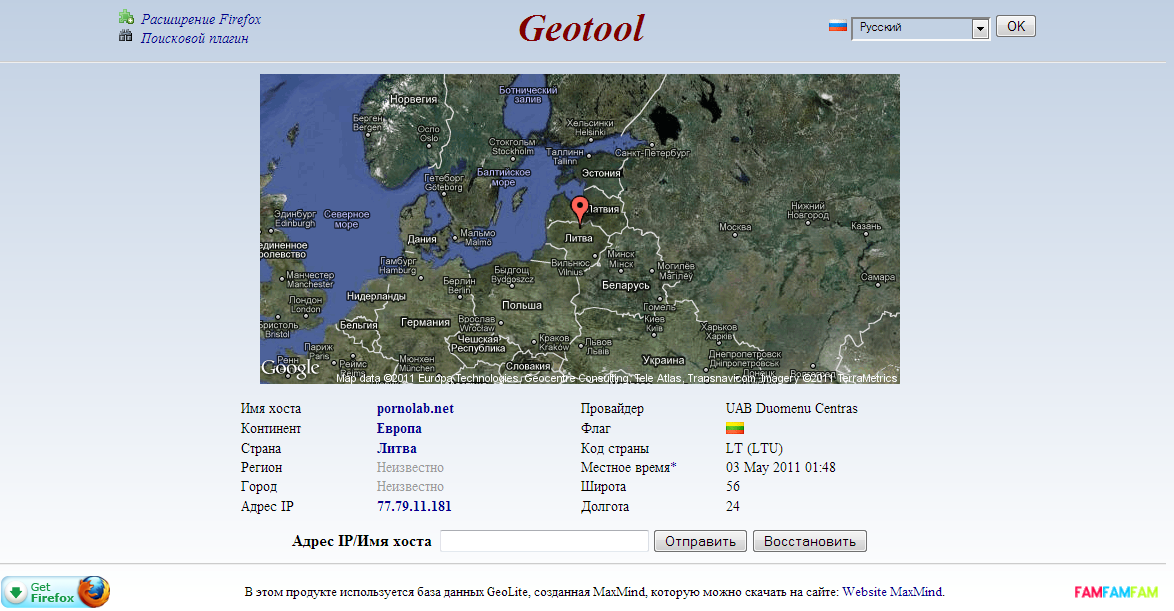Screen dimensions: 1174x611
Task: Click the Russian flag icon
Action: 838,26
